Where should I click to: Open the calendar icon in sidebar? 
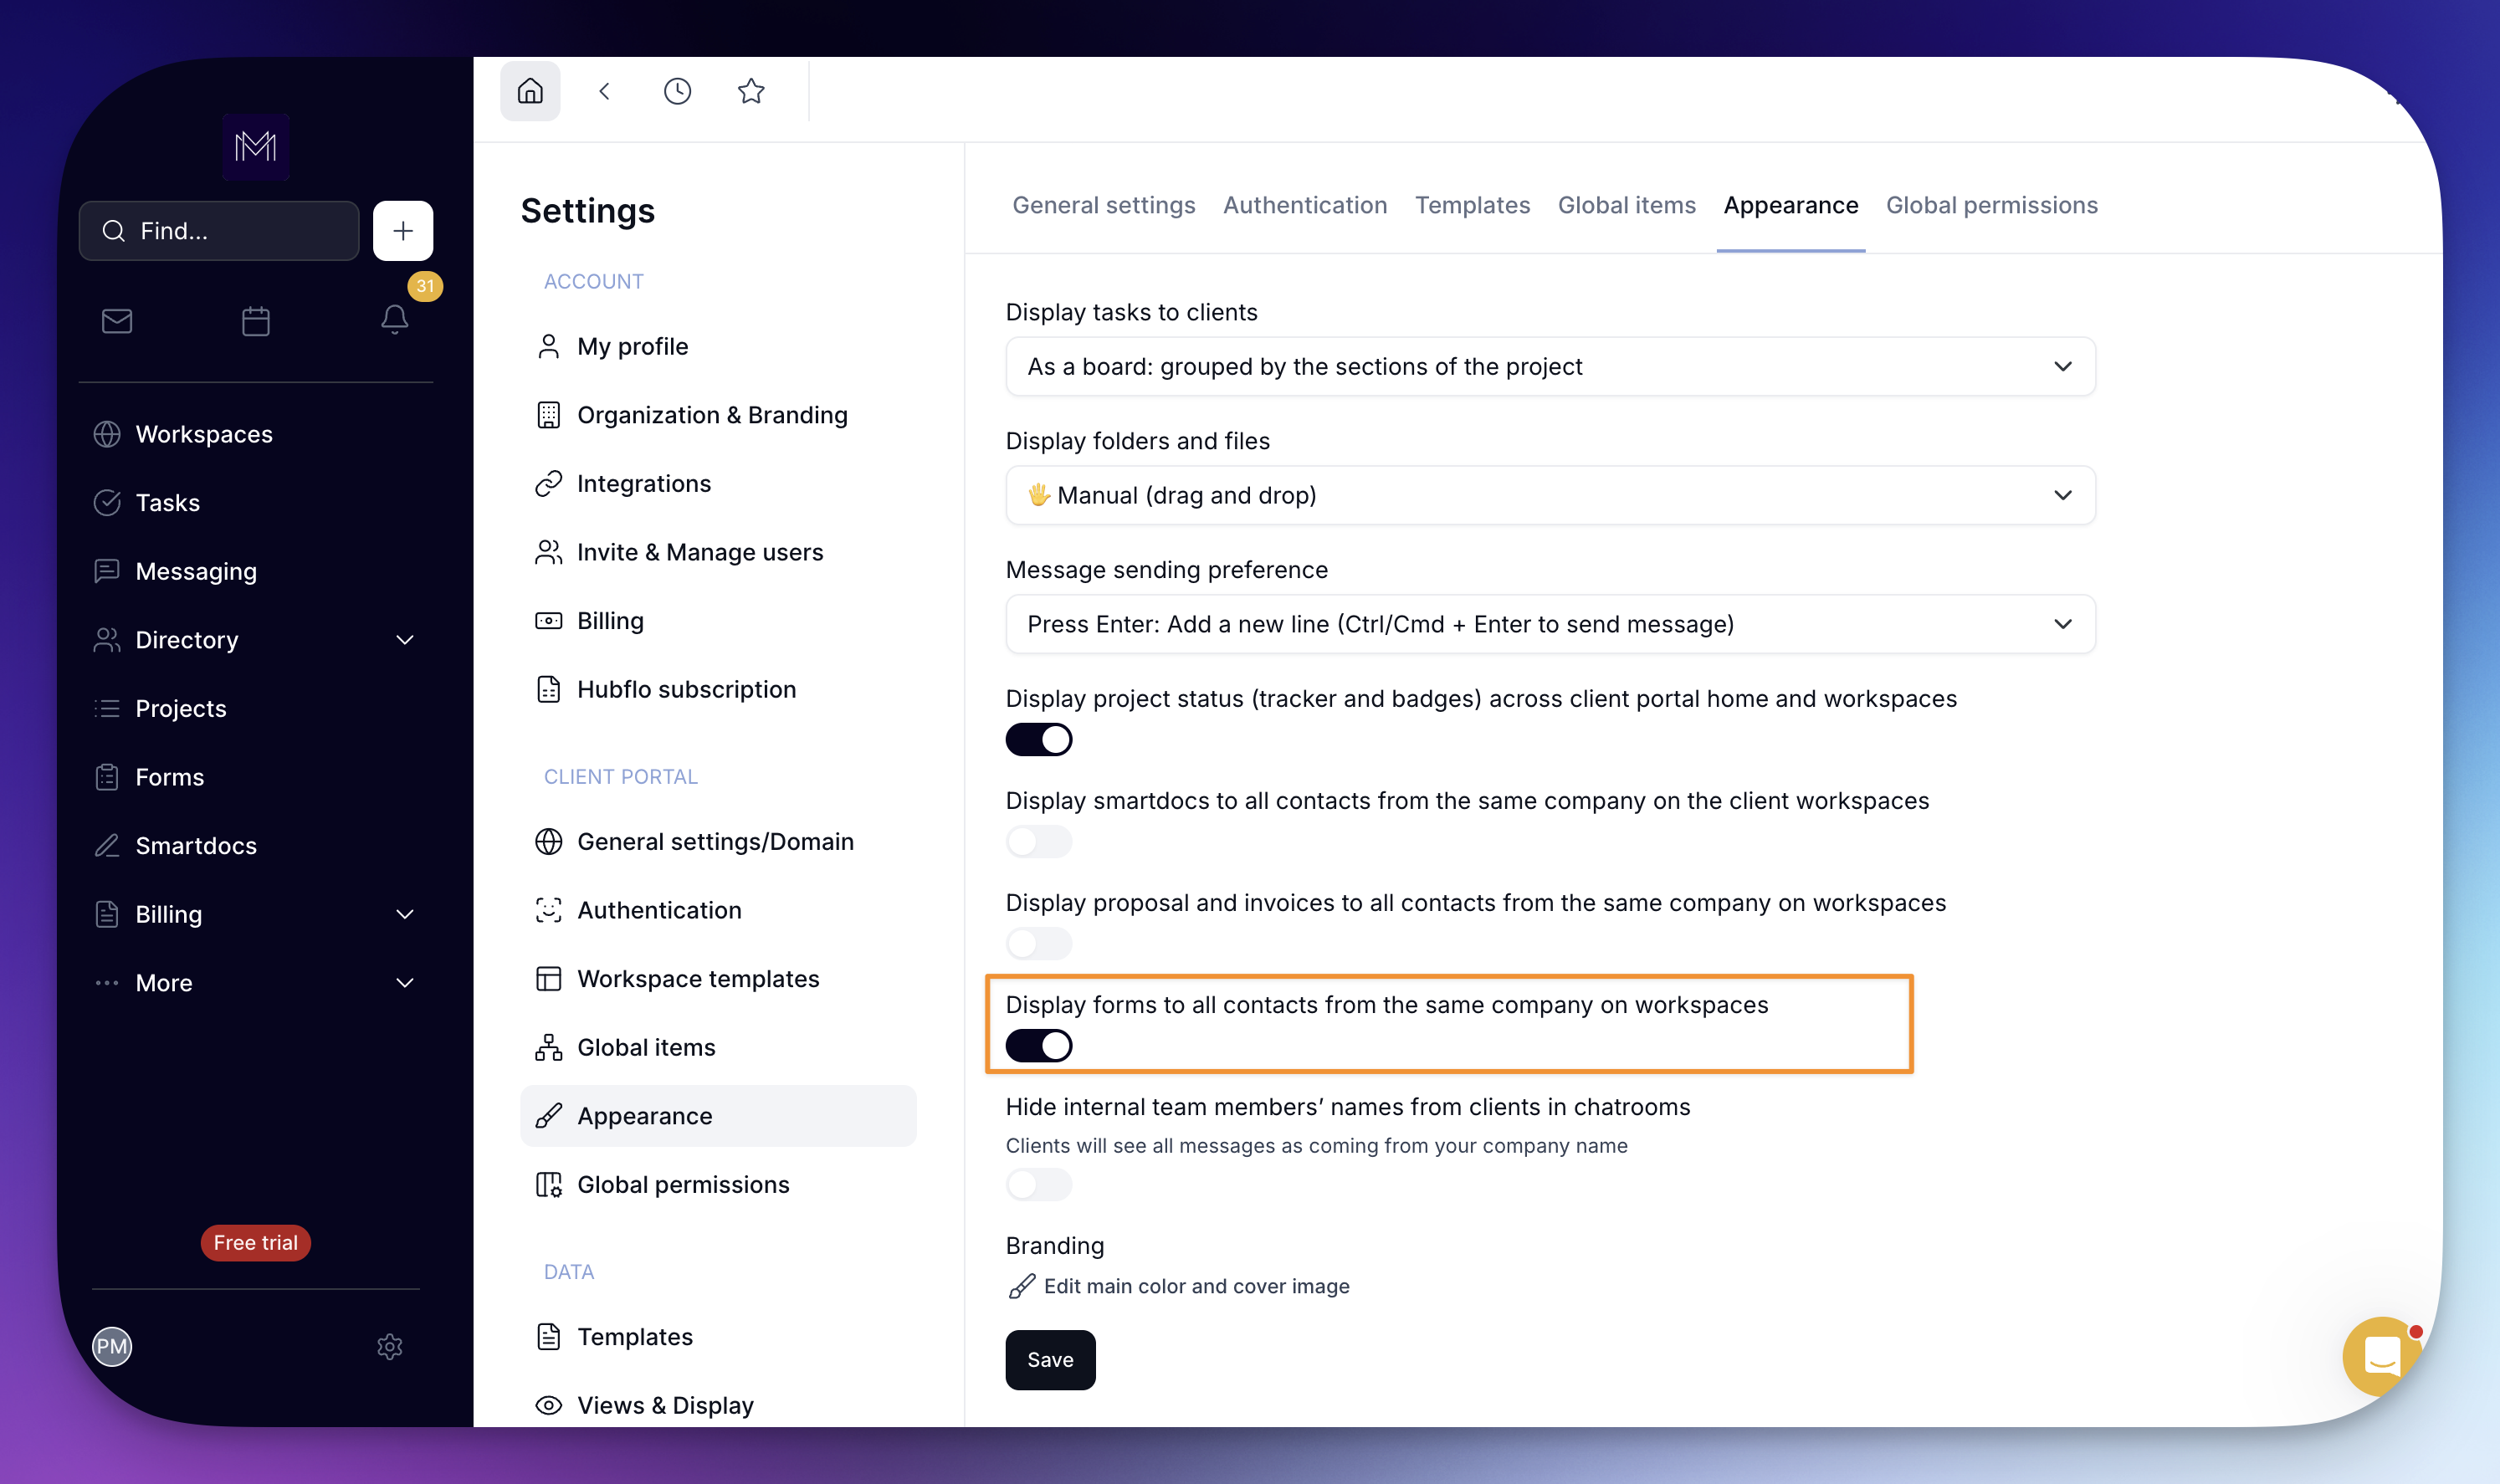pos(256,321)
